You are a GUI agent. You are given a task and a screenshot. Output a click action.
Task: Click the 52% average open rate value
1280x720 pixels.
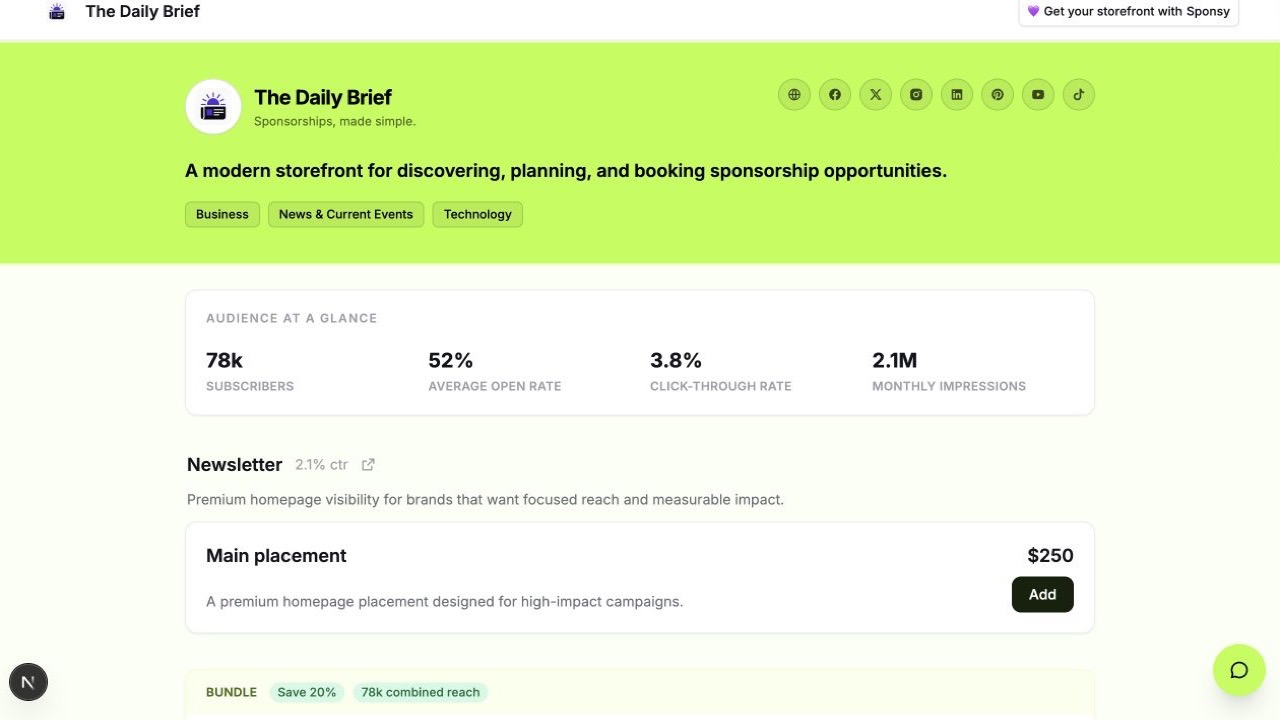coord(451,360)
